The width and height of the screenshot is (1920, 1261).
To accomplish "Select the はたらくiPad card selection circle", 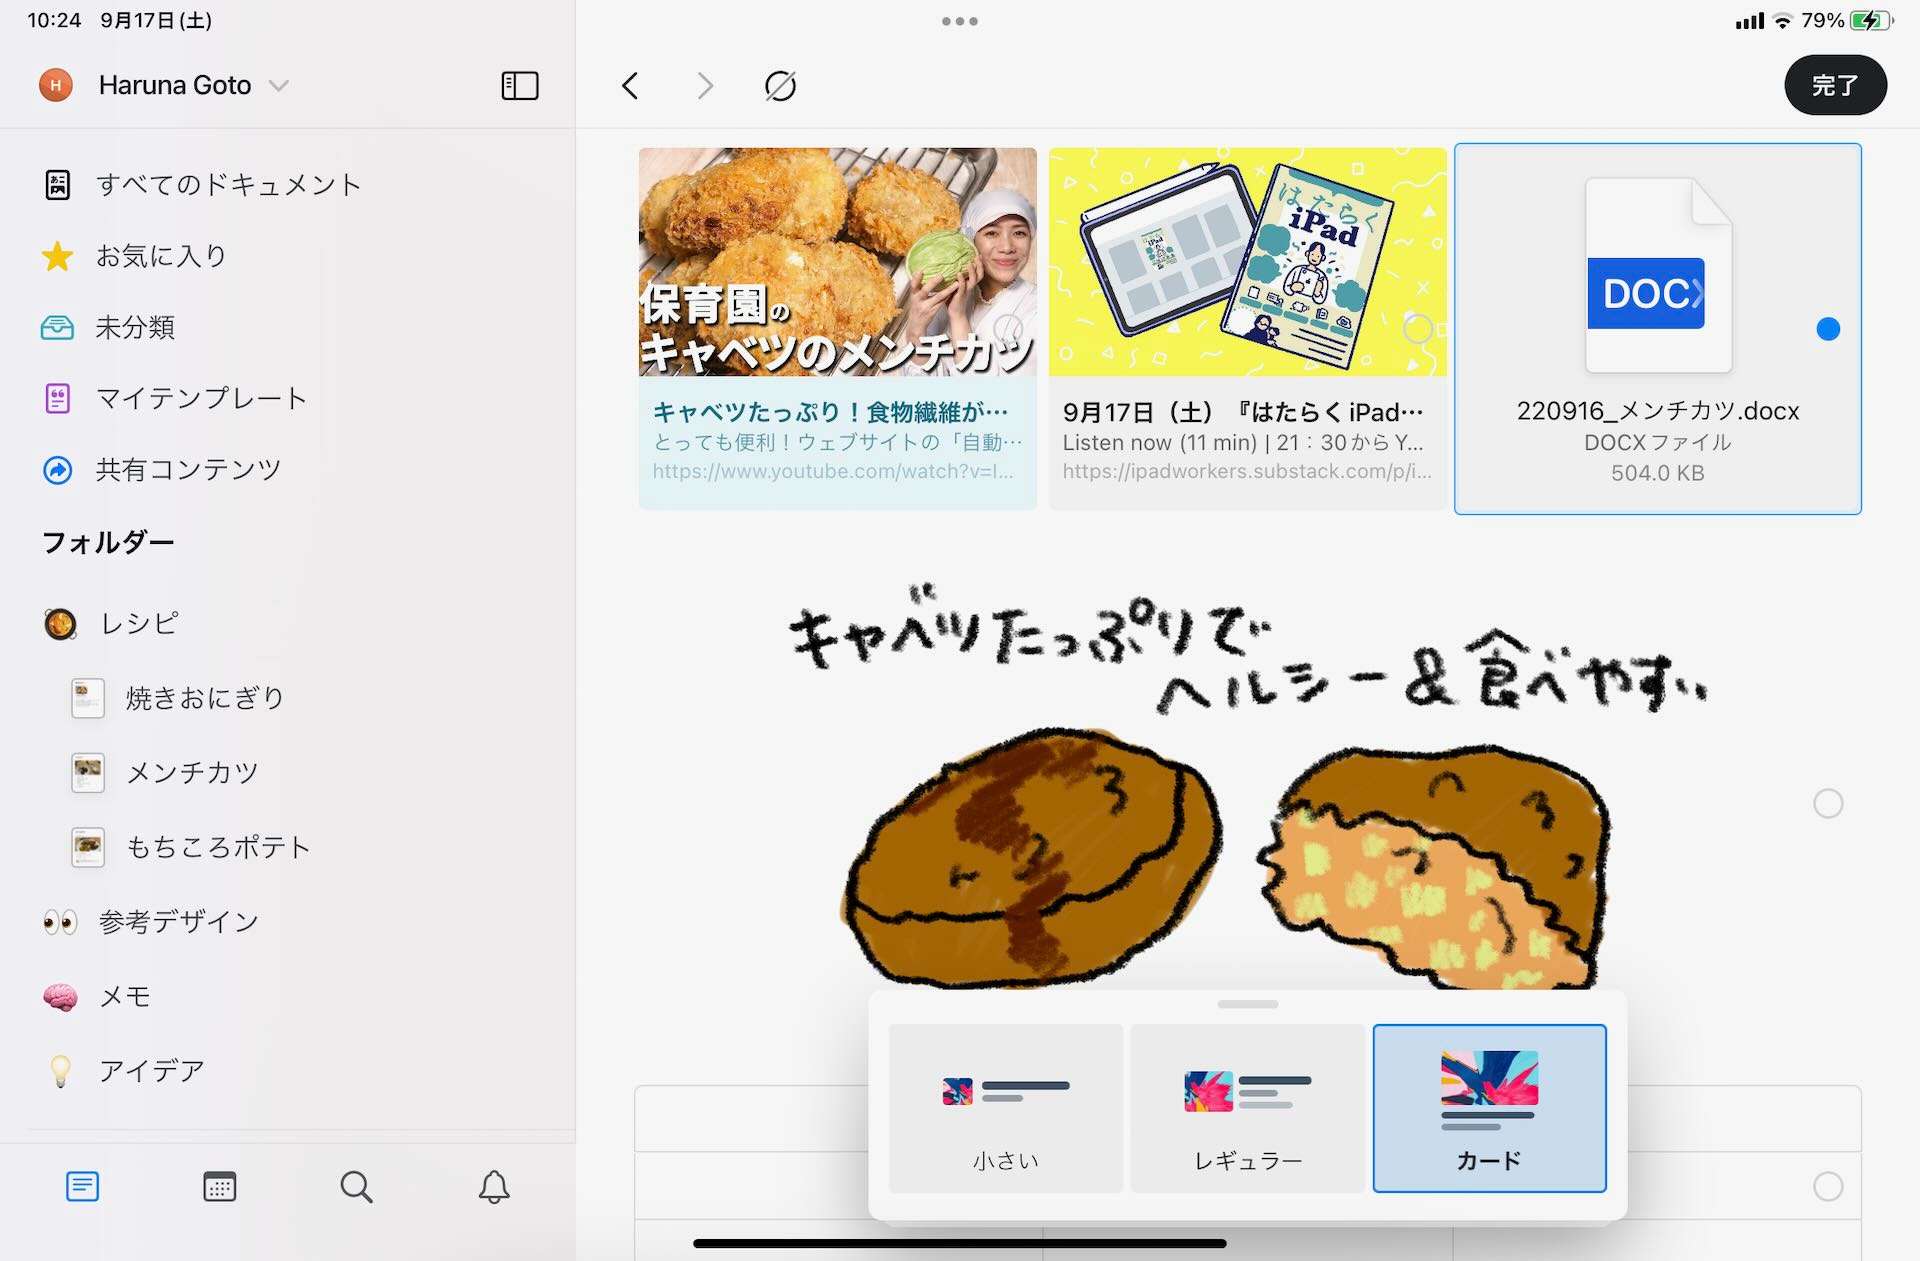I will [1418, 328].
